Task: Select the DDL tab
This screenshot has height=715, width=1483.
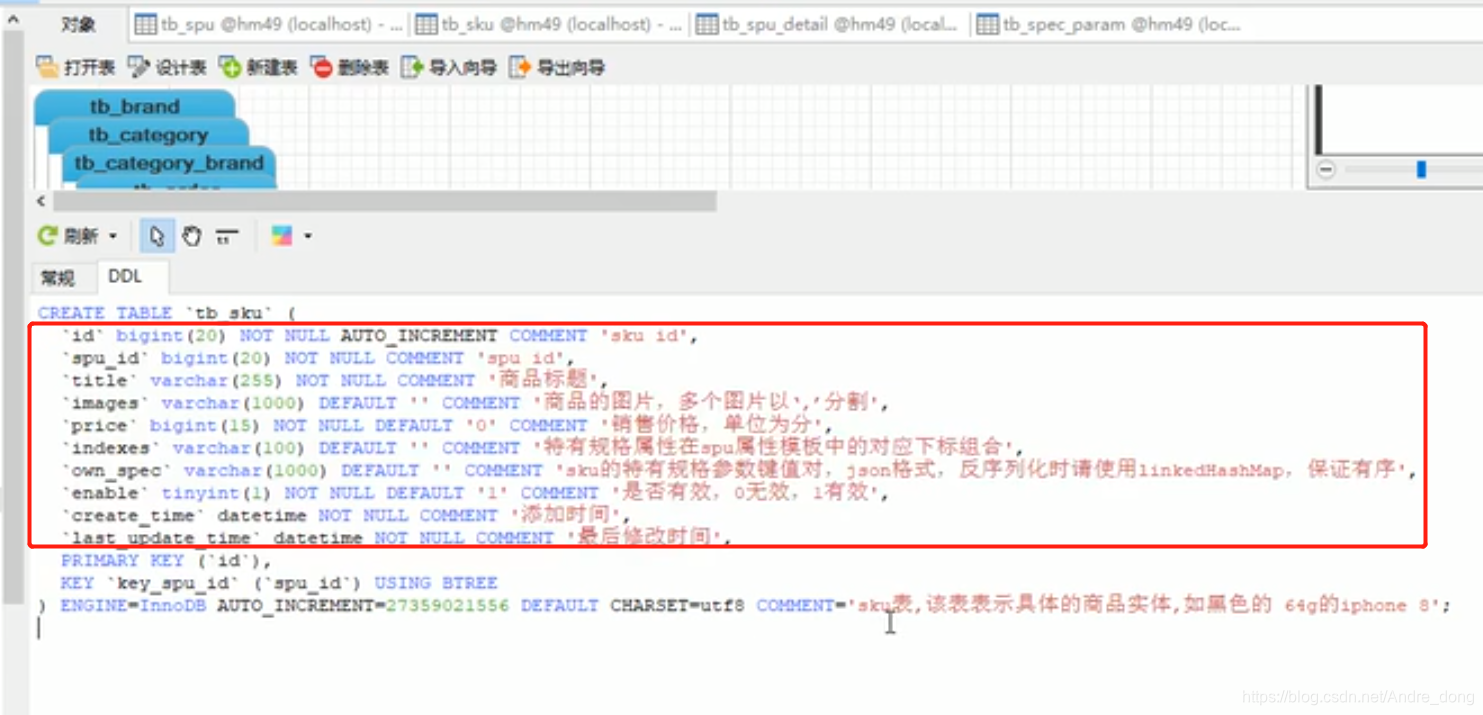Action: pyautogui.click(x=125, y=276)
